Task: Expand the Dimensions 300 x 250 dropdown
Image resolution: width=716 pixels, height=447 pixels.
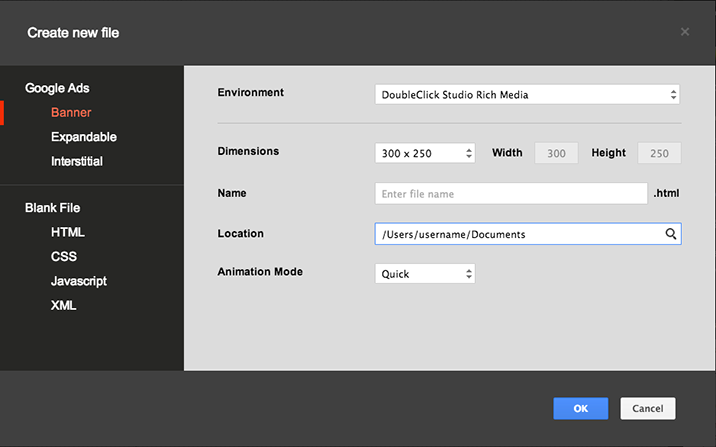Action: pyautogui.click(x=425, y=153)
